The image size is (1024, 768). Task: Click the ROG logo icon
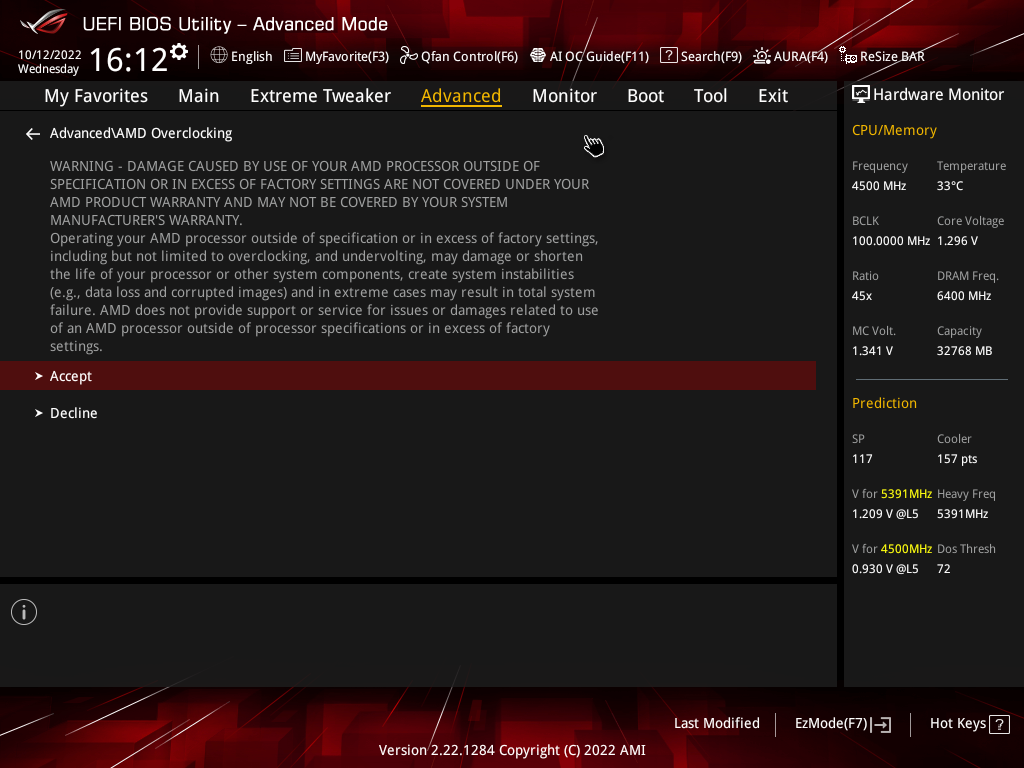(44, 23)
